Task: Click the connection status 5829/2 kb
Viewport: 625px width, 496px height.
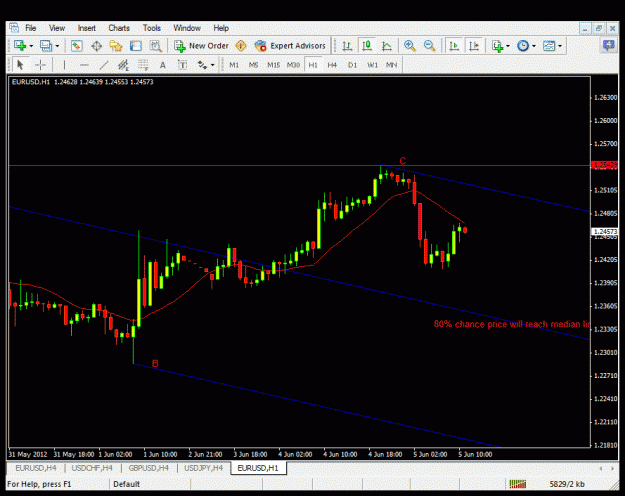Action: (x=566, y=484)
